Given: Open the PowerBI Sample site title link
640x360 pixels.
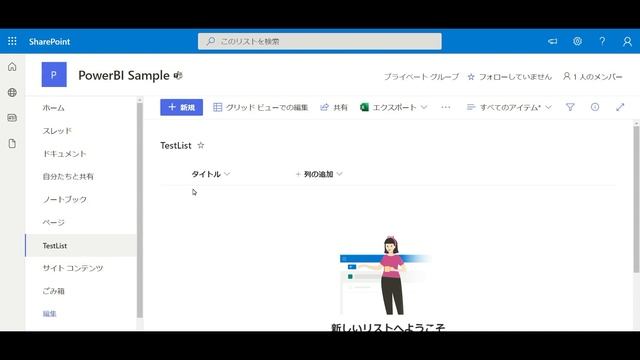Looking at the screenshot, I should click(x=124, y=76).
